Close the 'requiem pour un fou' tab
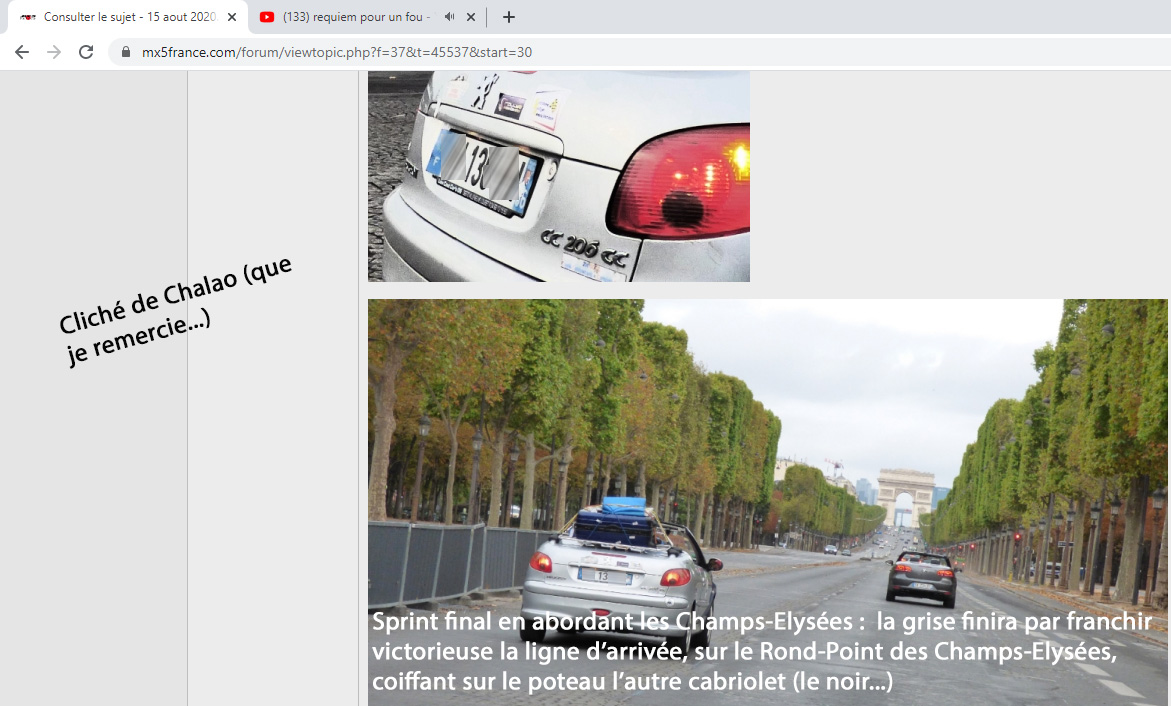Screen dimensions: 1171x706 [470, 17]
